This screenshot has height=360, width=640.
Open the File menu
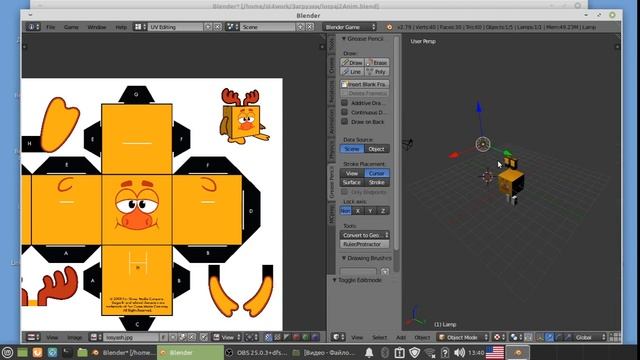coord(51,27)
